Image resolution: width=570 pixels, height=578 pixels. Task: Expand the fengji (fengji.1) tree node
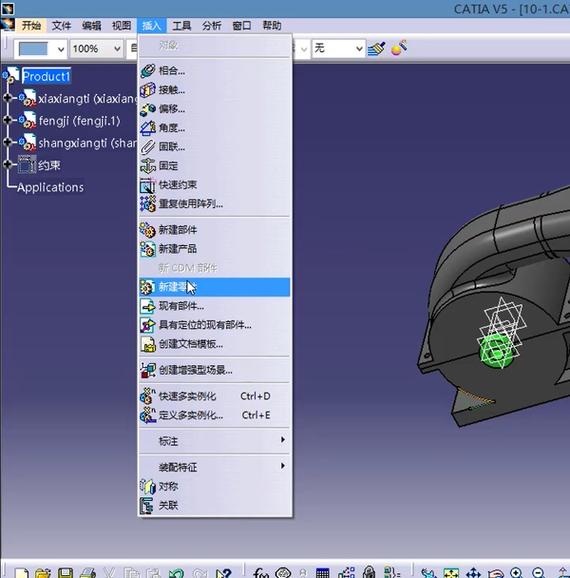pyautogui.click(x=7, y=120)
